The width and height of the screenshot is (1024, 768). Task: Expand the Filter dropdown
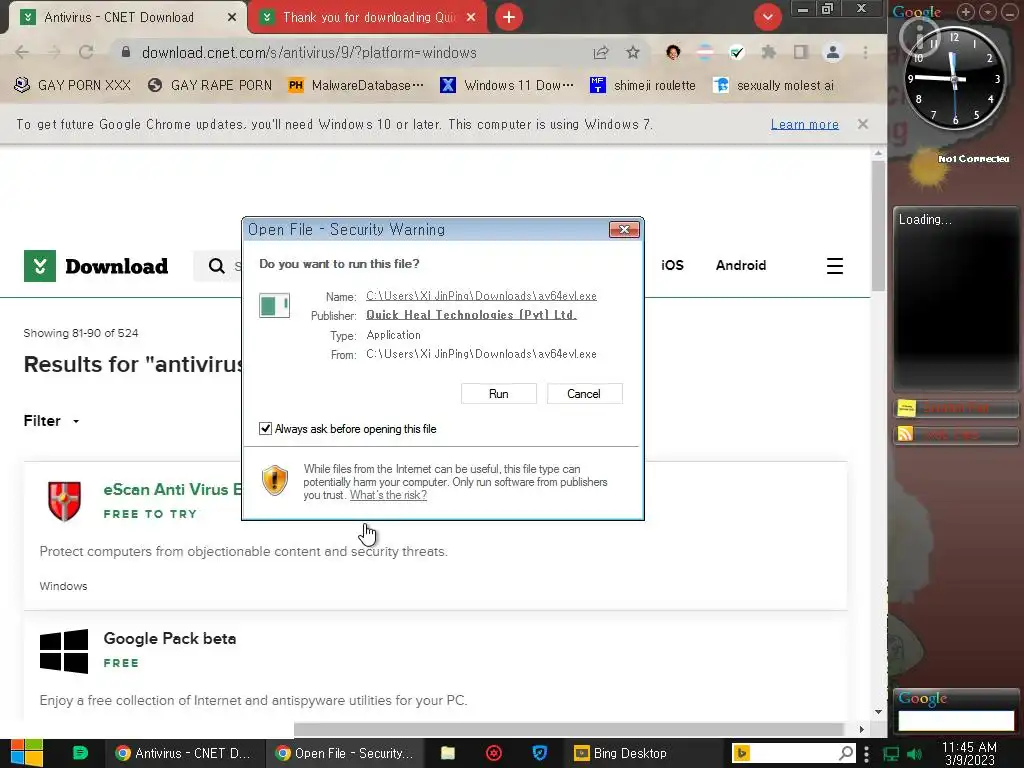pos(51,421)
